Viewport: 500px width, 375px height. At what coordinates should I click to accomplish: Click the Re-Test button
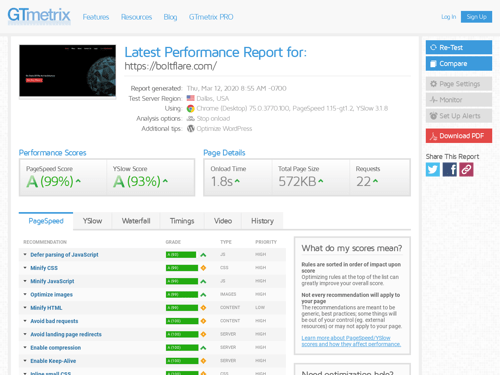coord(459,47)
